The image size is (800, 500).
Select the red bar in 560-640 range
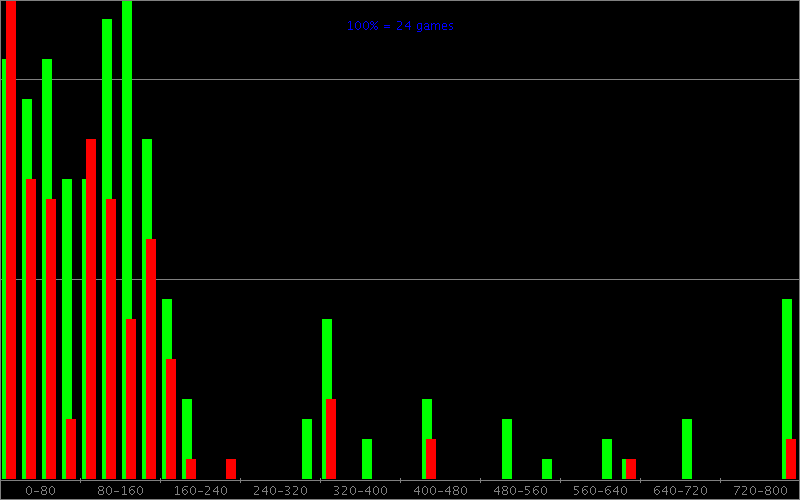(631, 469)
